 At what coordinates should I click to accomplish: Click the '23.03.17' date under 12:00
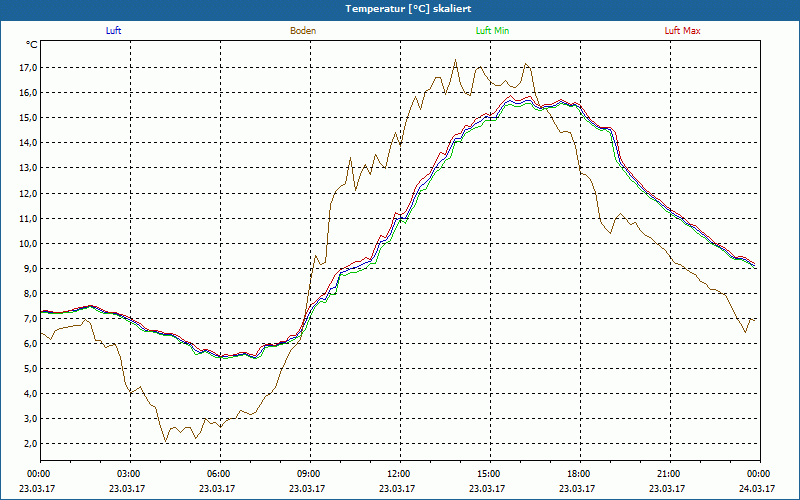[397, 488]
